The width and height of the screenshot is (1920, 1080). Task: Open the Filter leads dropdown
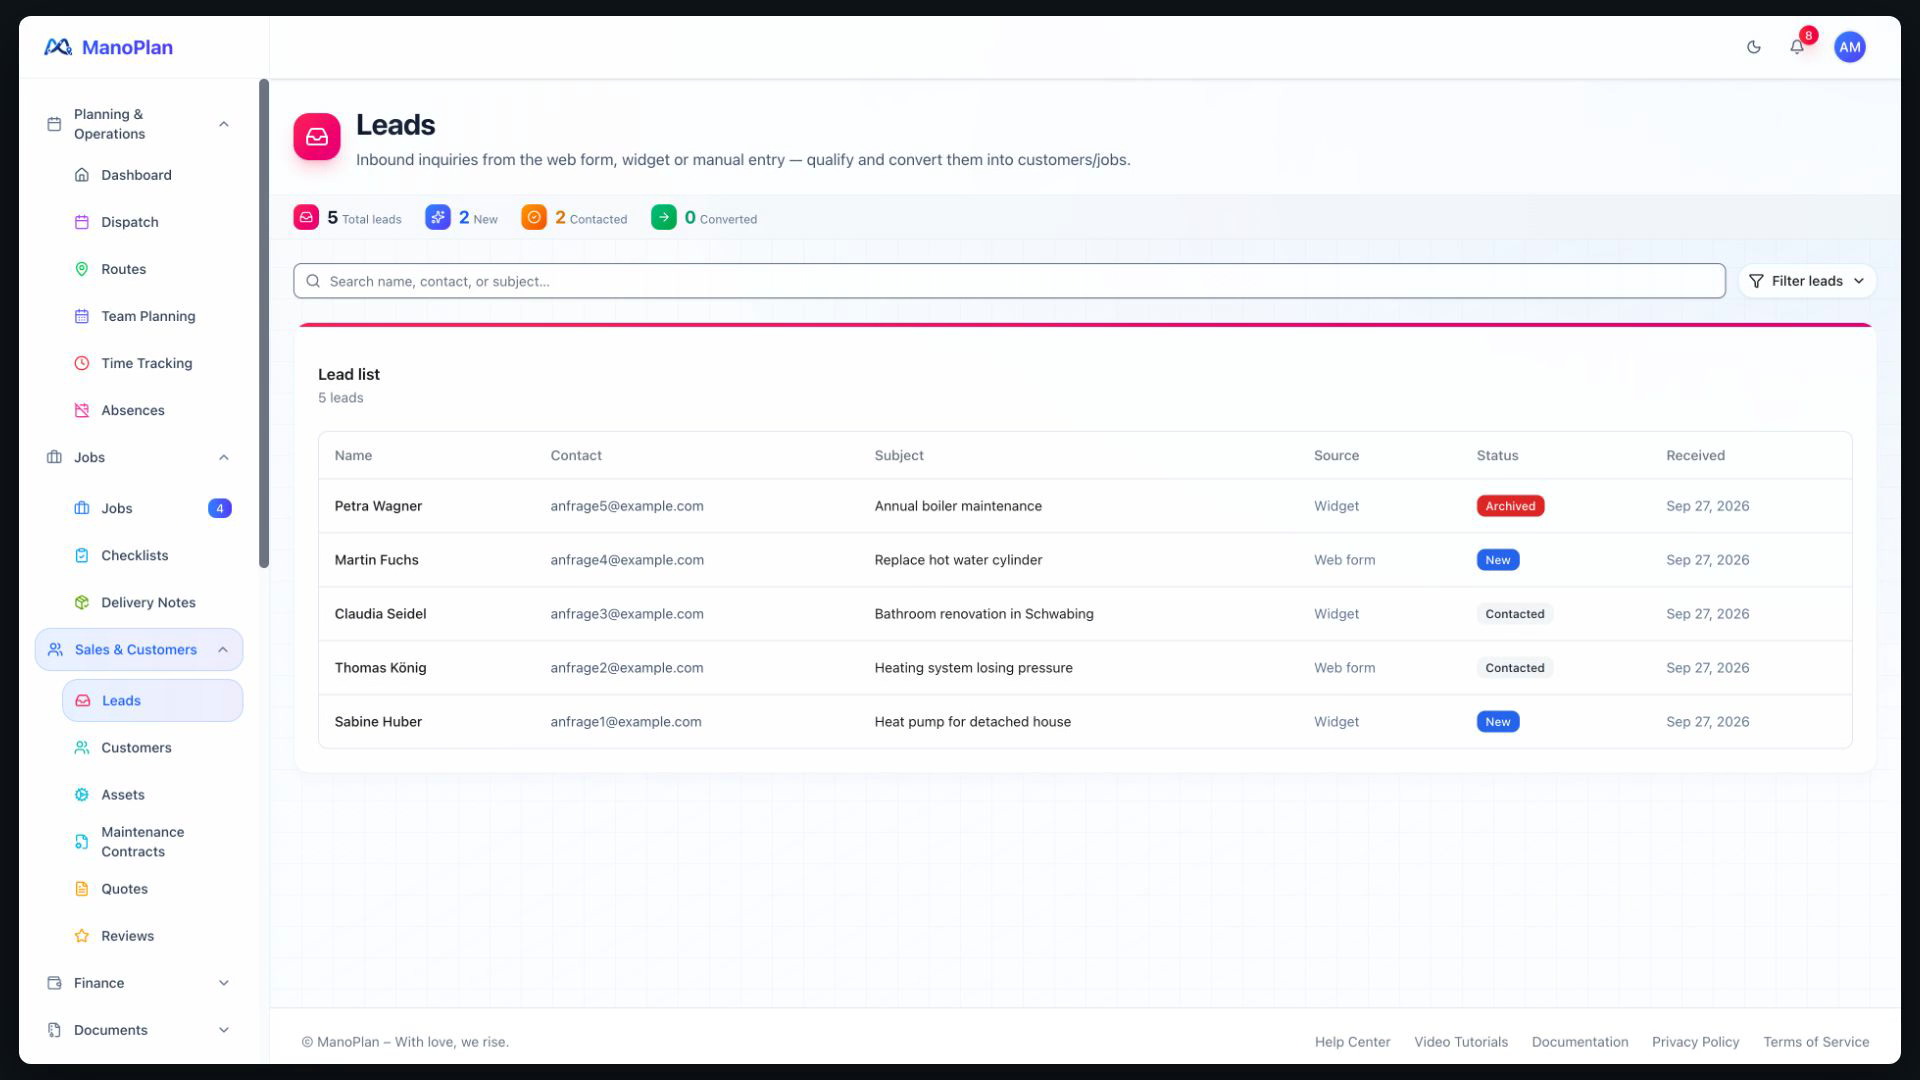pos(1807,281)
